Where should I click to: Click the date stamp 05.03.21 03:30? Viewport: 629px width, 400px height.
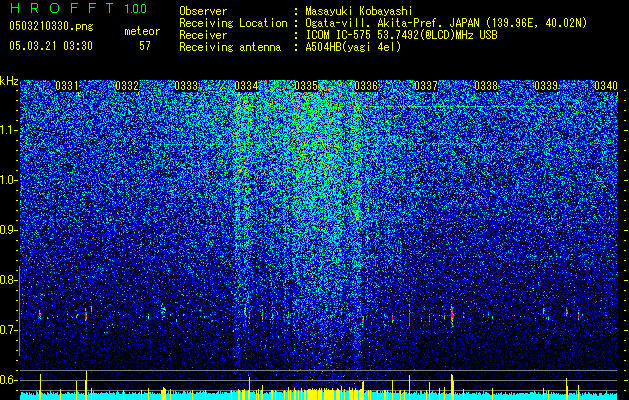[51, 46]
